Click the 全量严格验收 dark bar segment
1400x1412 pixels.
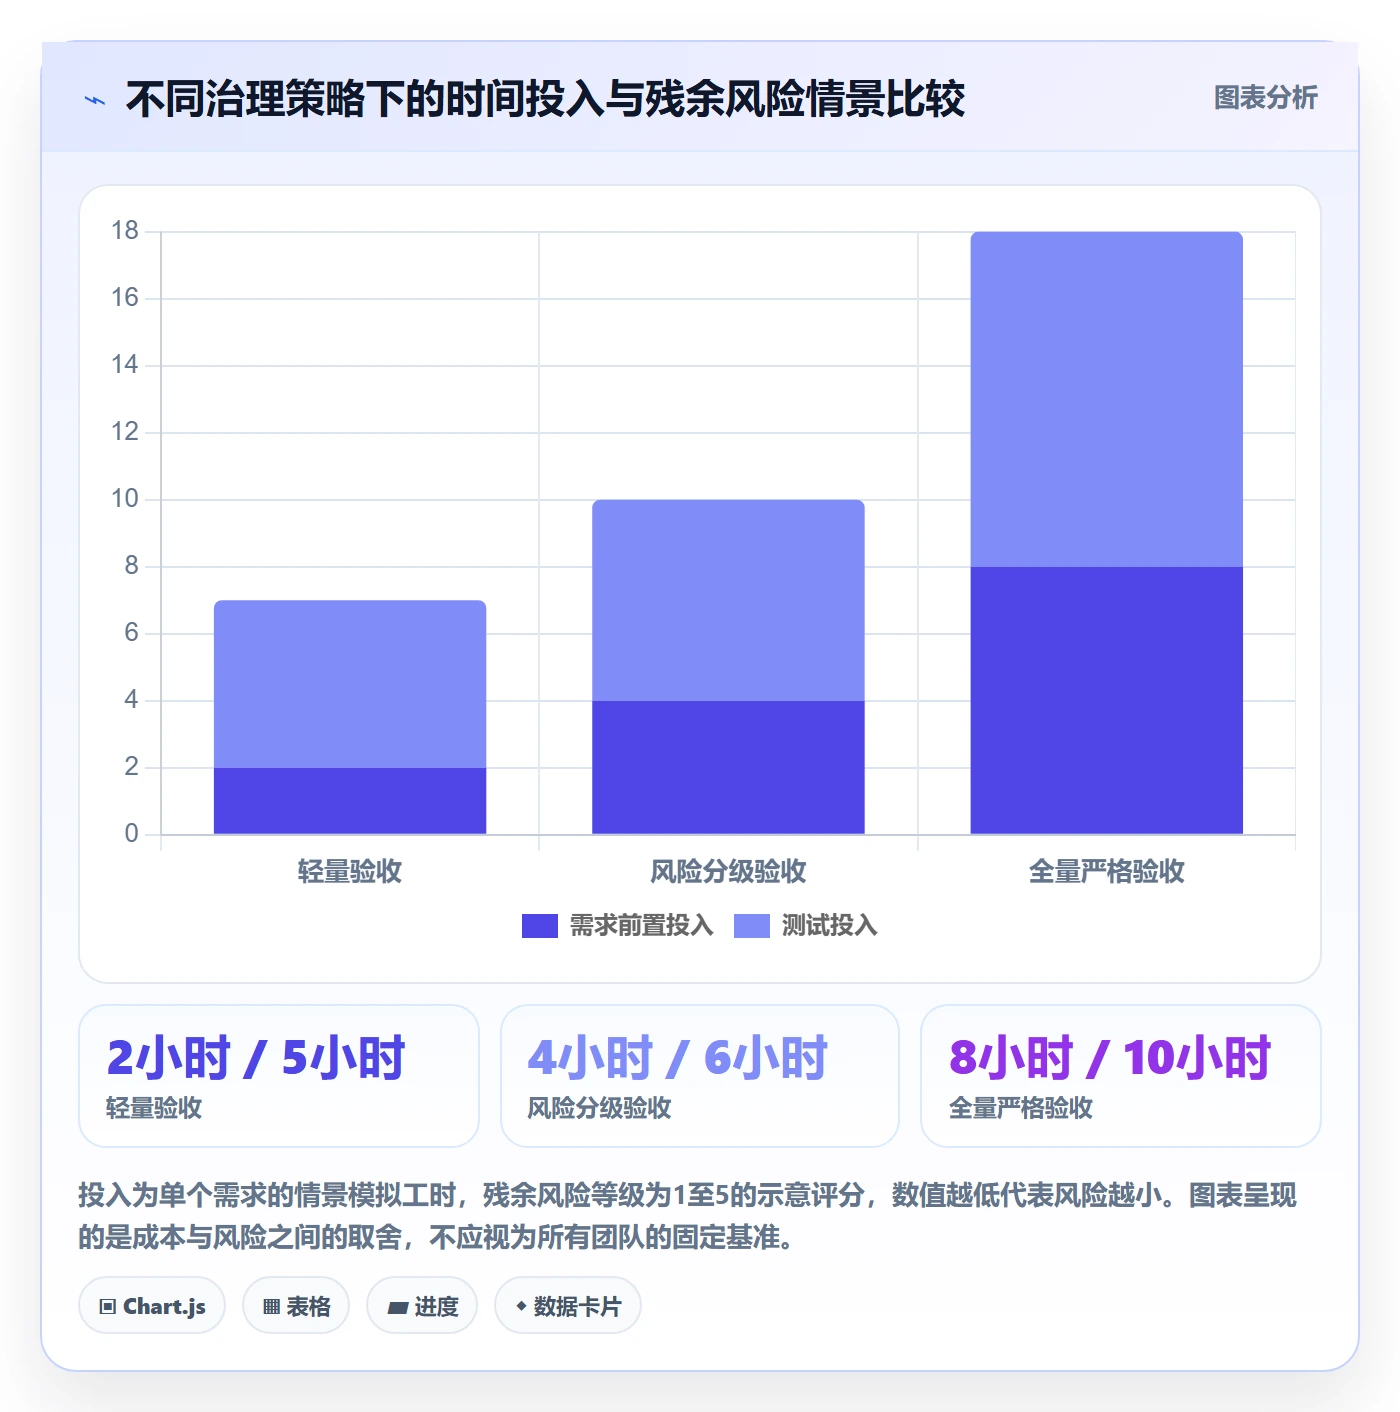(x=1106, y=700)
